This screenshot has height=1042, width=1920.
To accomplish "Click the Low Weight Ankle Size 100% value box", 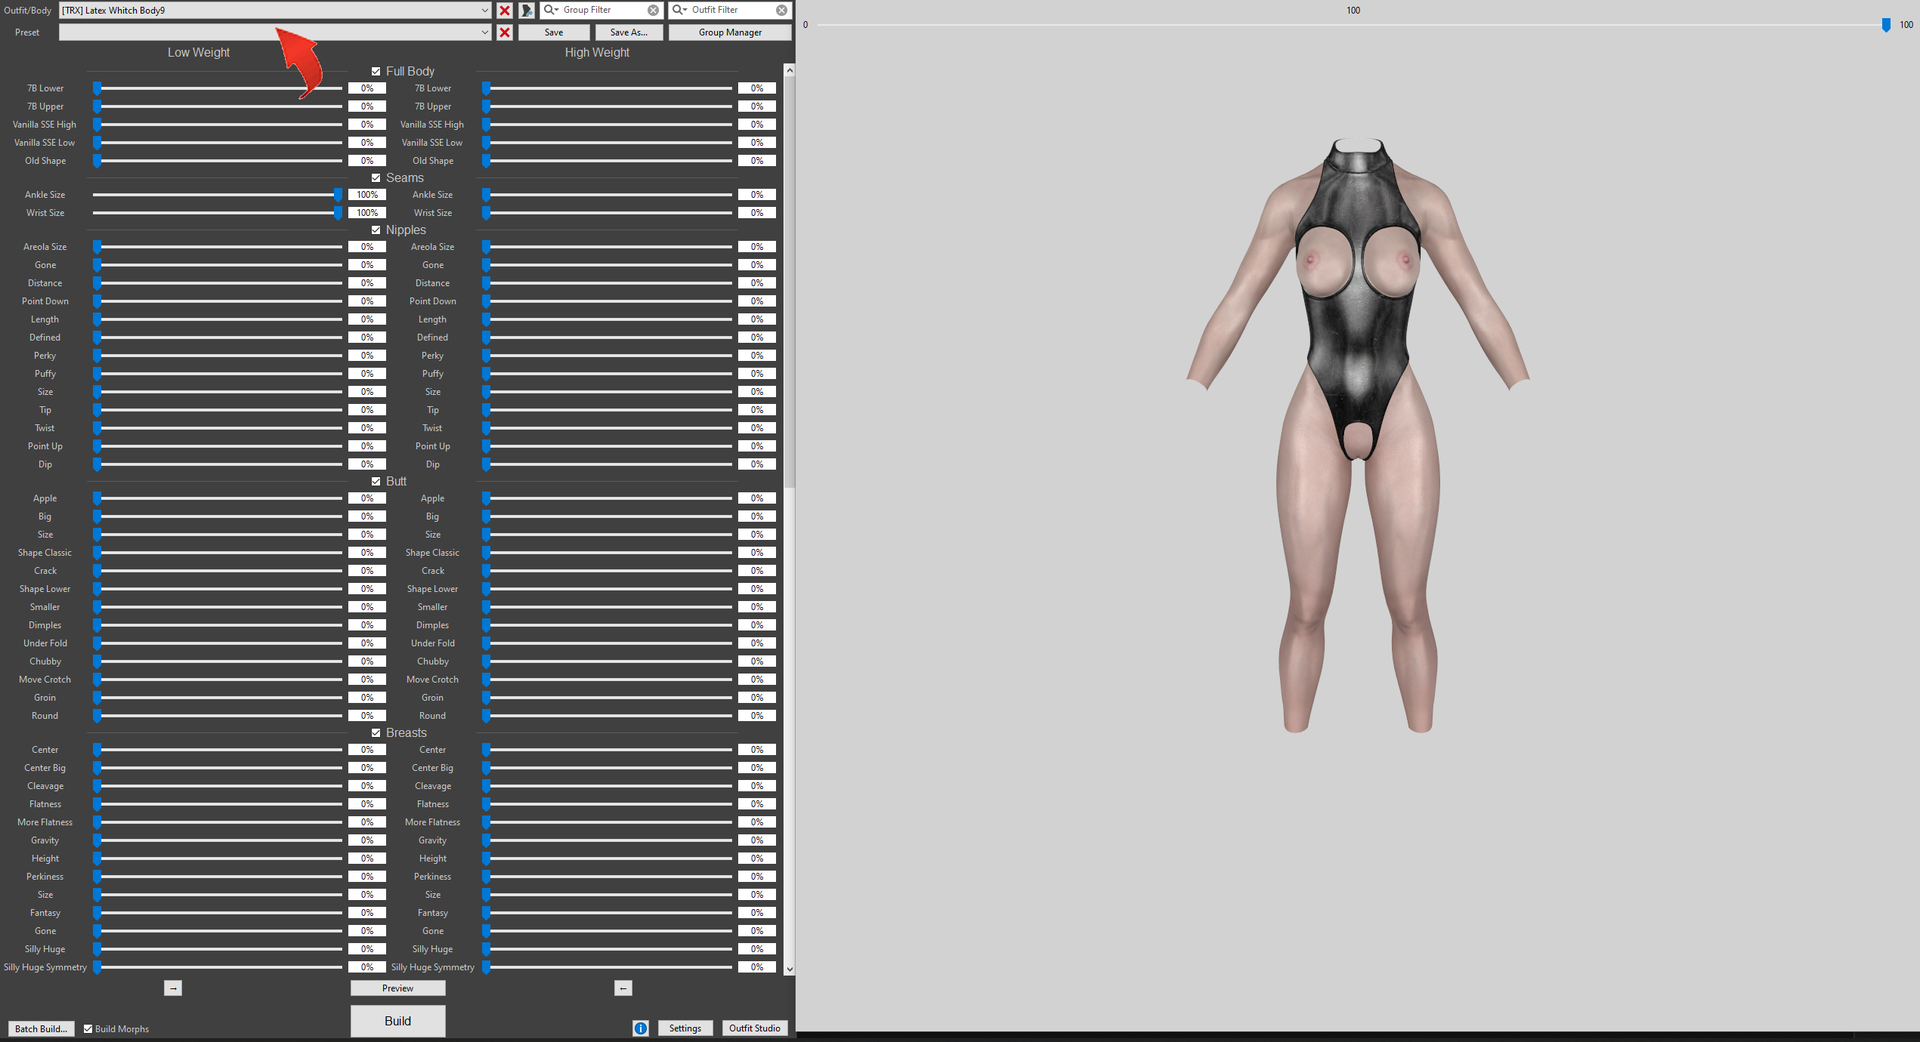I will tap(367, 195).
